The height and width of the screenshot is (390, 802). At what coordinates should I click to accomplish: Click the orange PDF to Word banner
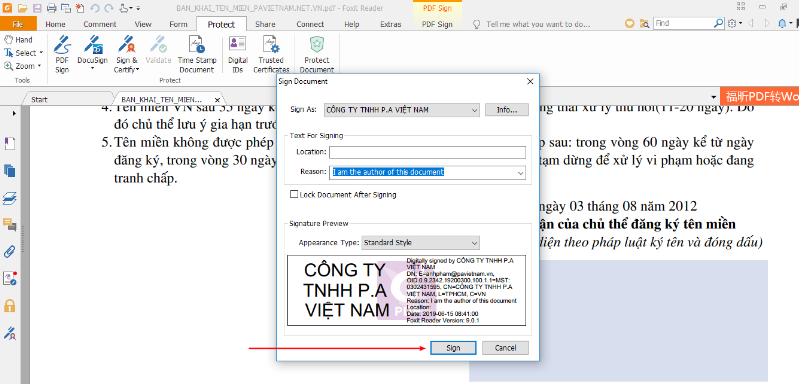coord(761,97)
